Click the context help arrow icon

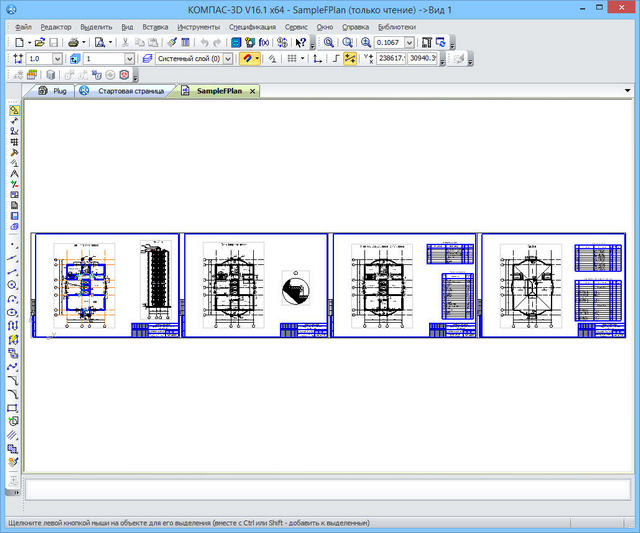click(x=300, y=43)
